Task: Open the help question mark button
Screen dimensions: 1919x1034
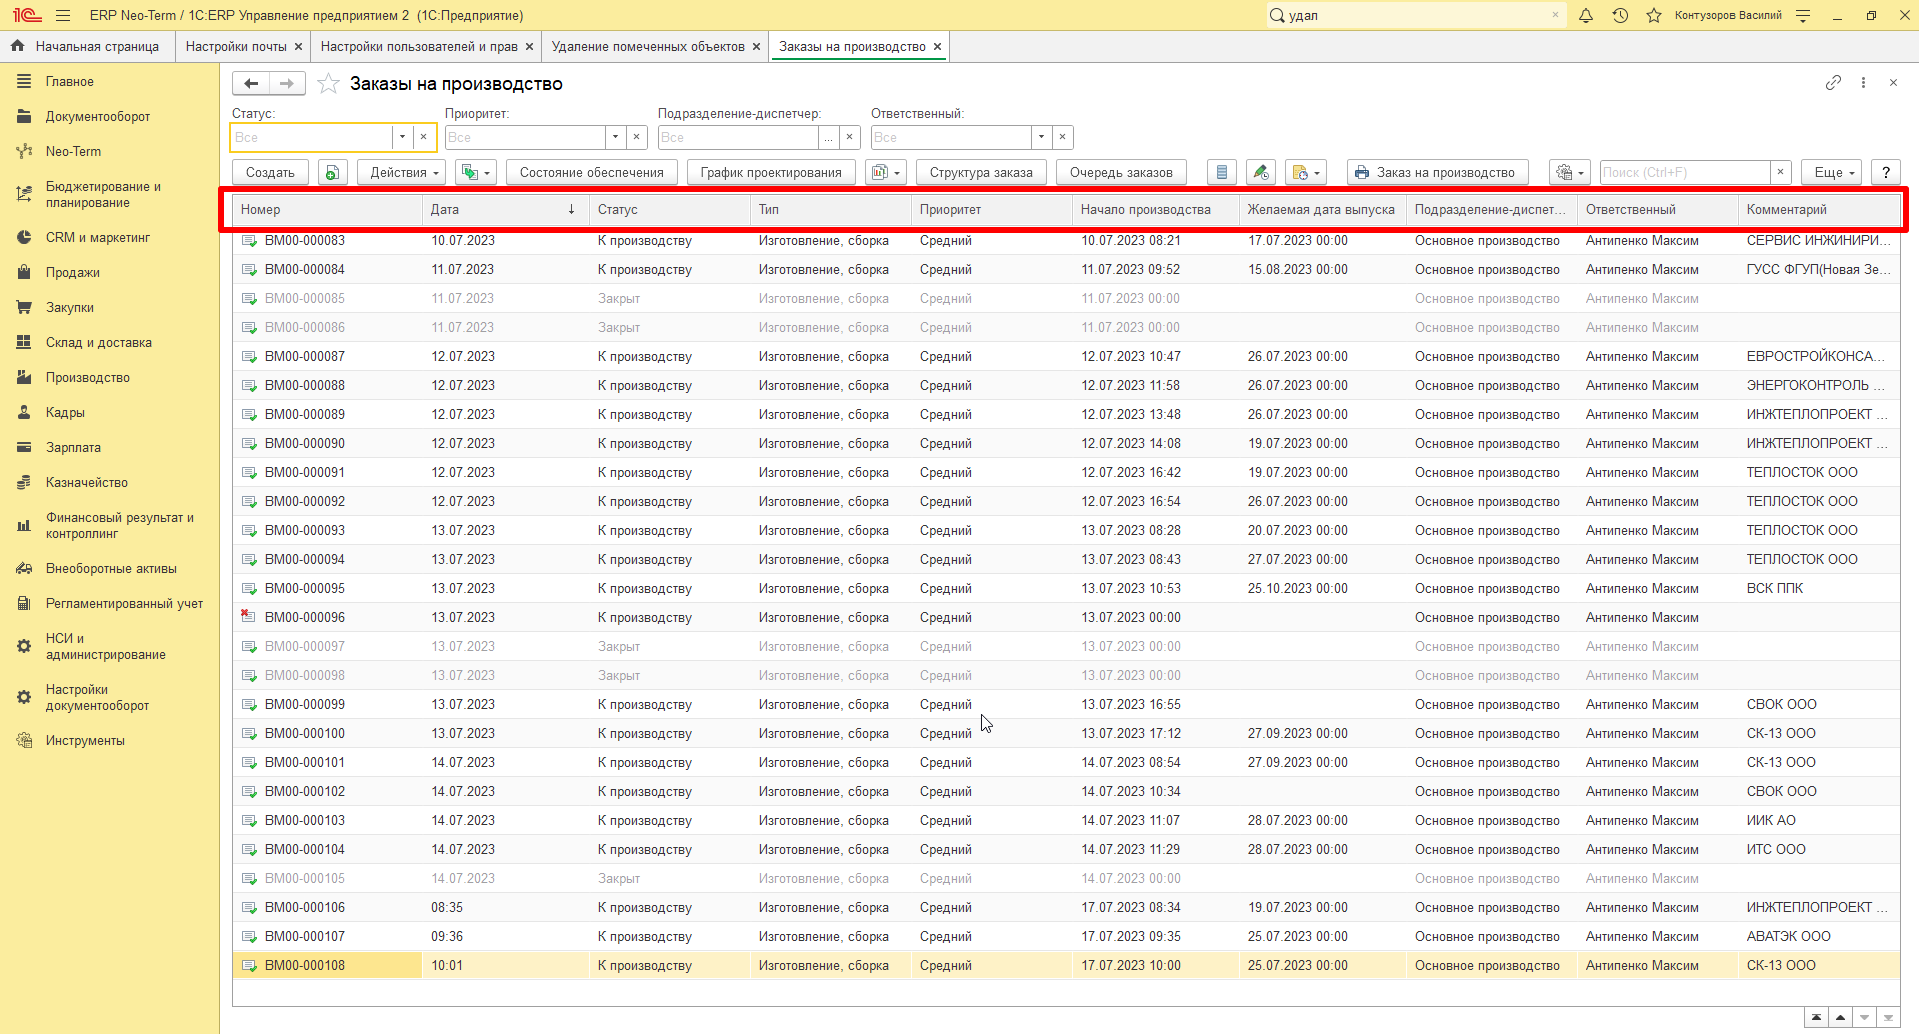Action: (1886, 173)
